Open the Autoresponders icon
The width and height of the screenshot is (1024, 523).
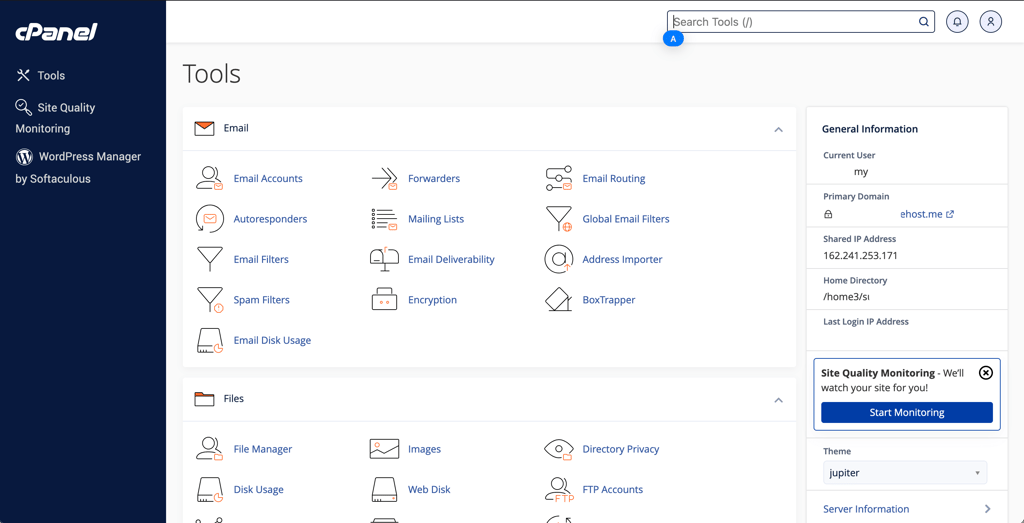(x=210, y=219)
